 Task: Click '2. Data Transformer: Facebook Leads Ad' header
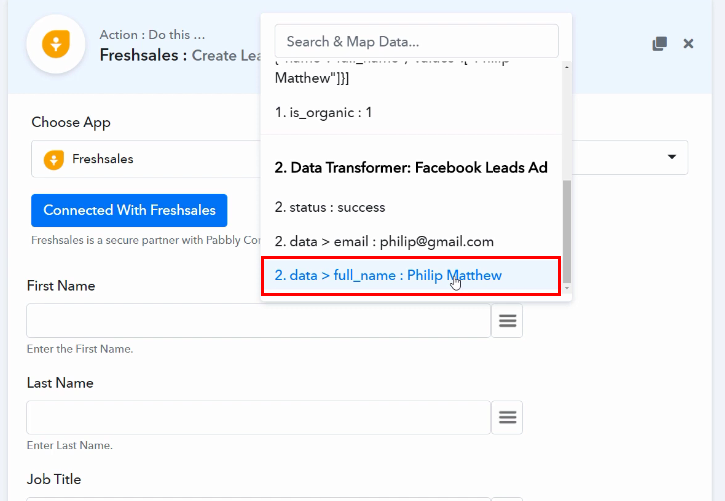pyautogui.click(x=411, y=167)
